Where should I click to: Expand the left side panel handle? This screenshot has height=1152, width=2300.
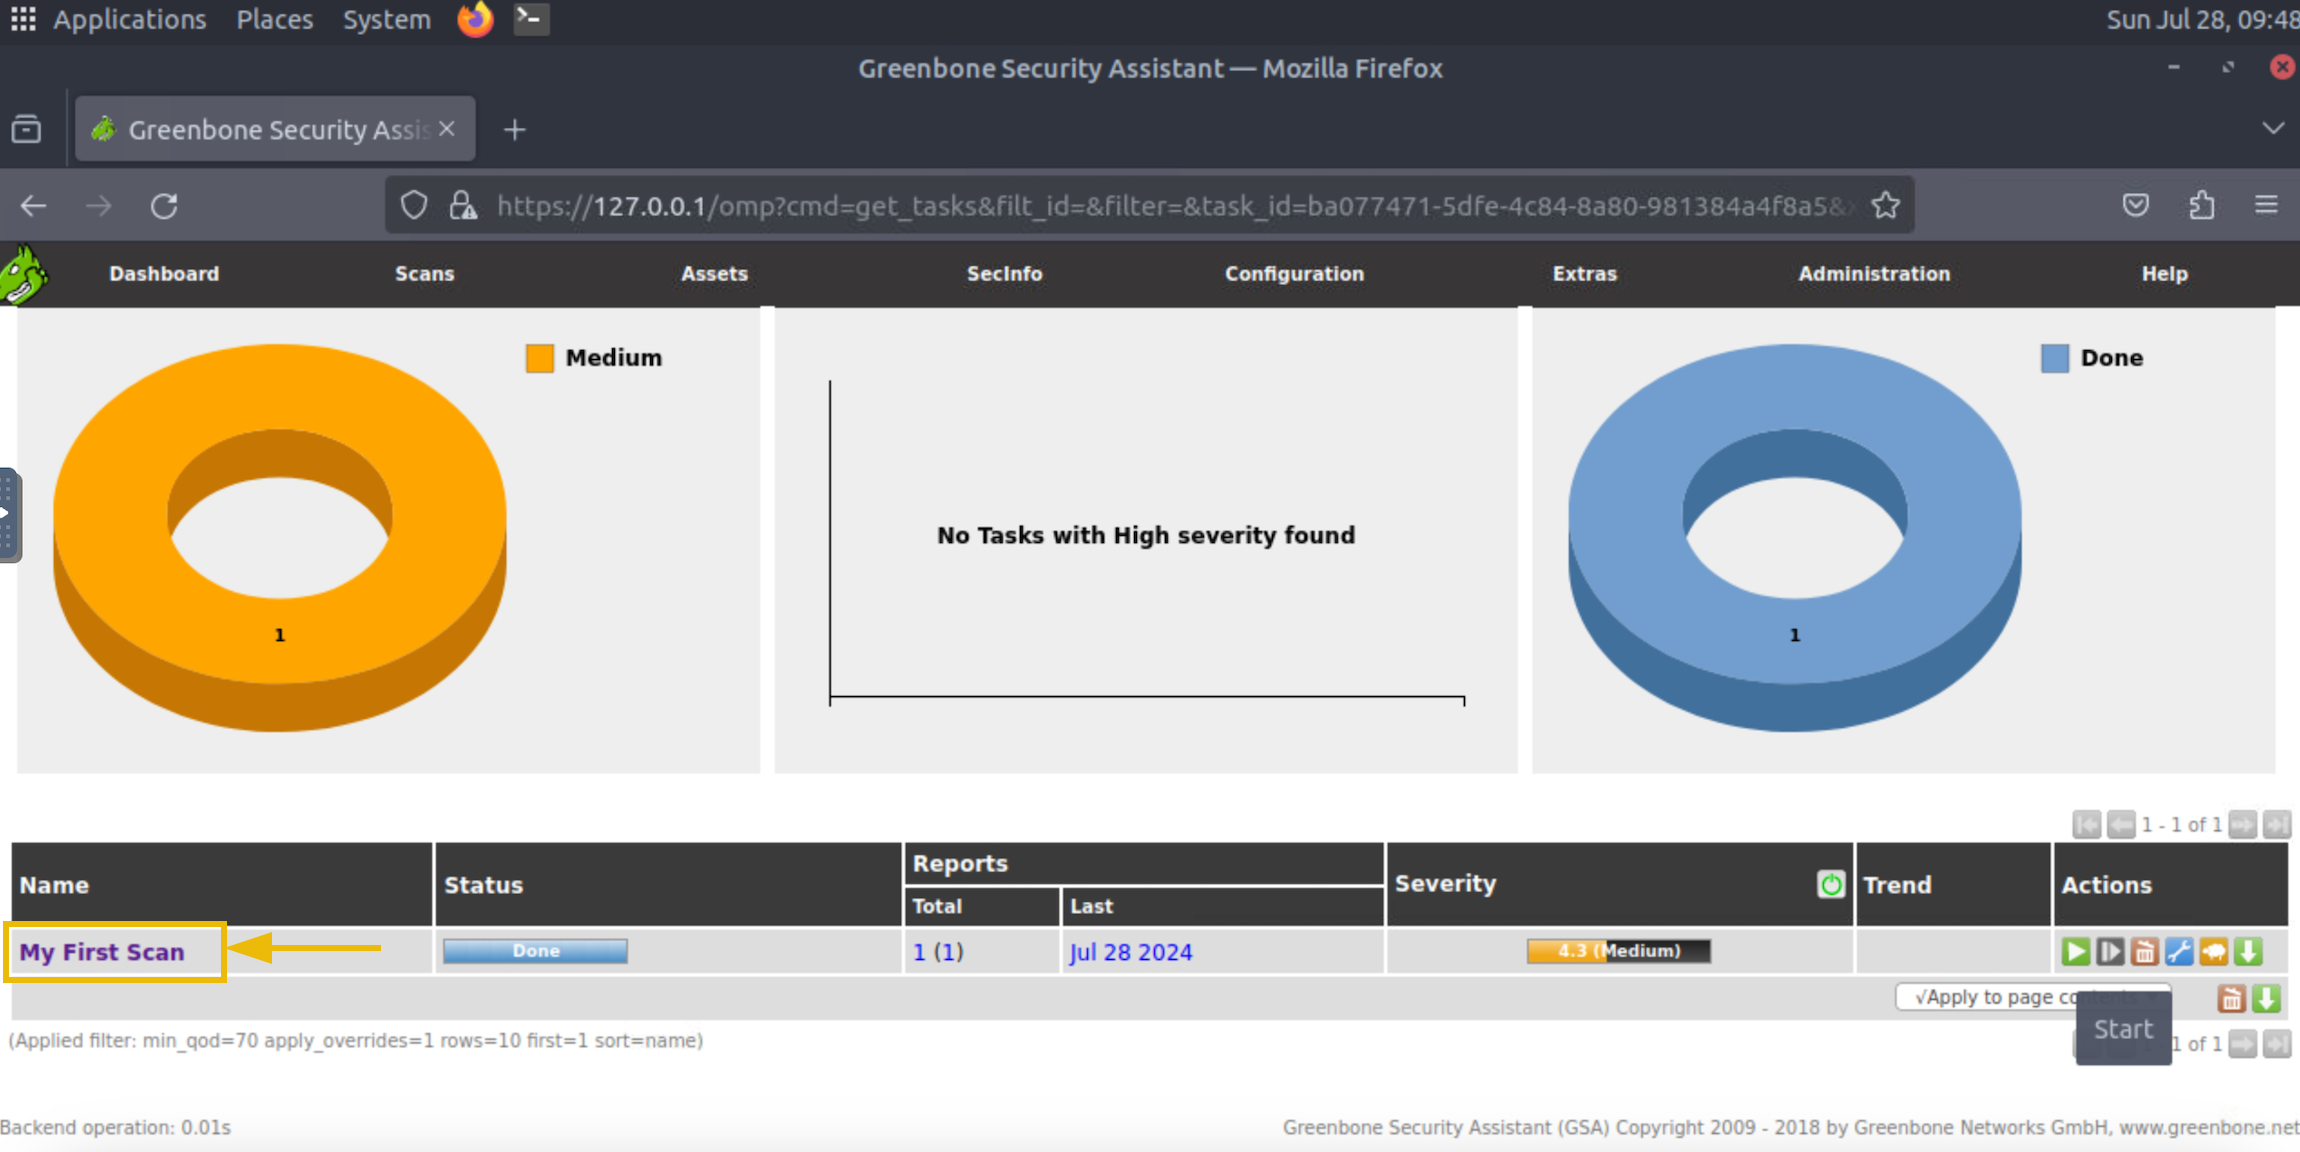coord(8,514)
